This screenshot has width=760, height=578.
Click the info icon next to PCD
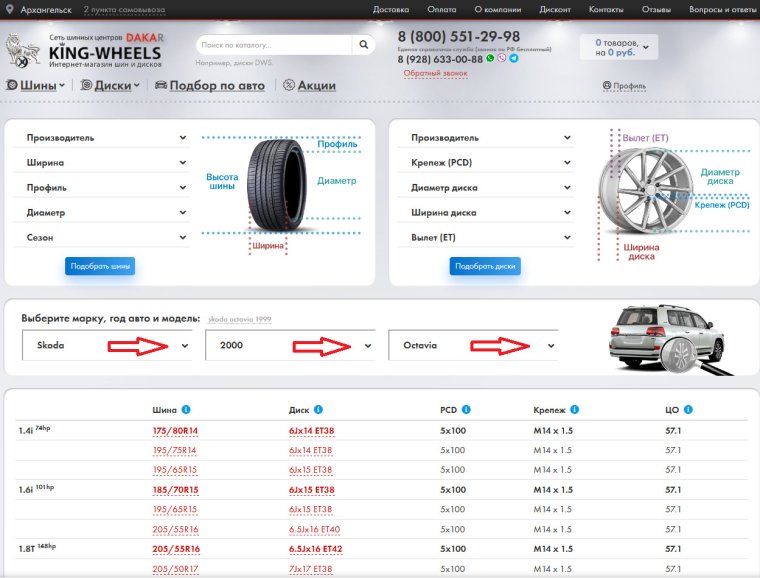(467, 409)
